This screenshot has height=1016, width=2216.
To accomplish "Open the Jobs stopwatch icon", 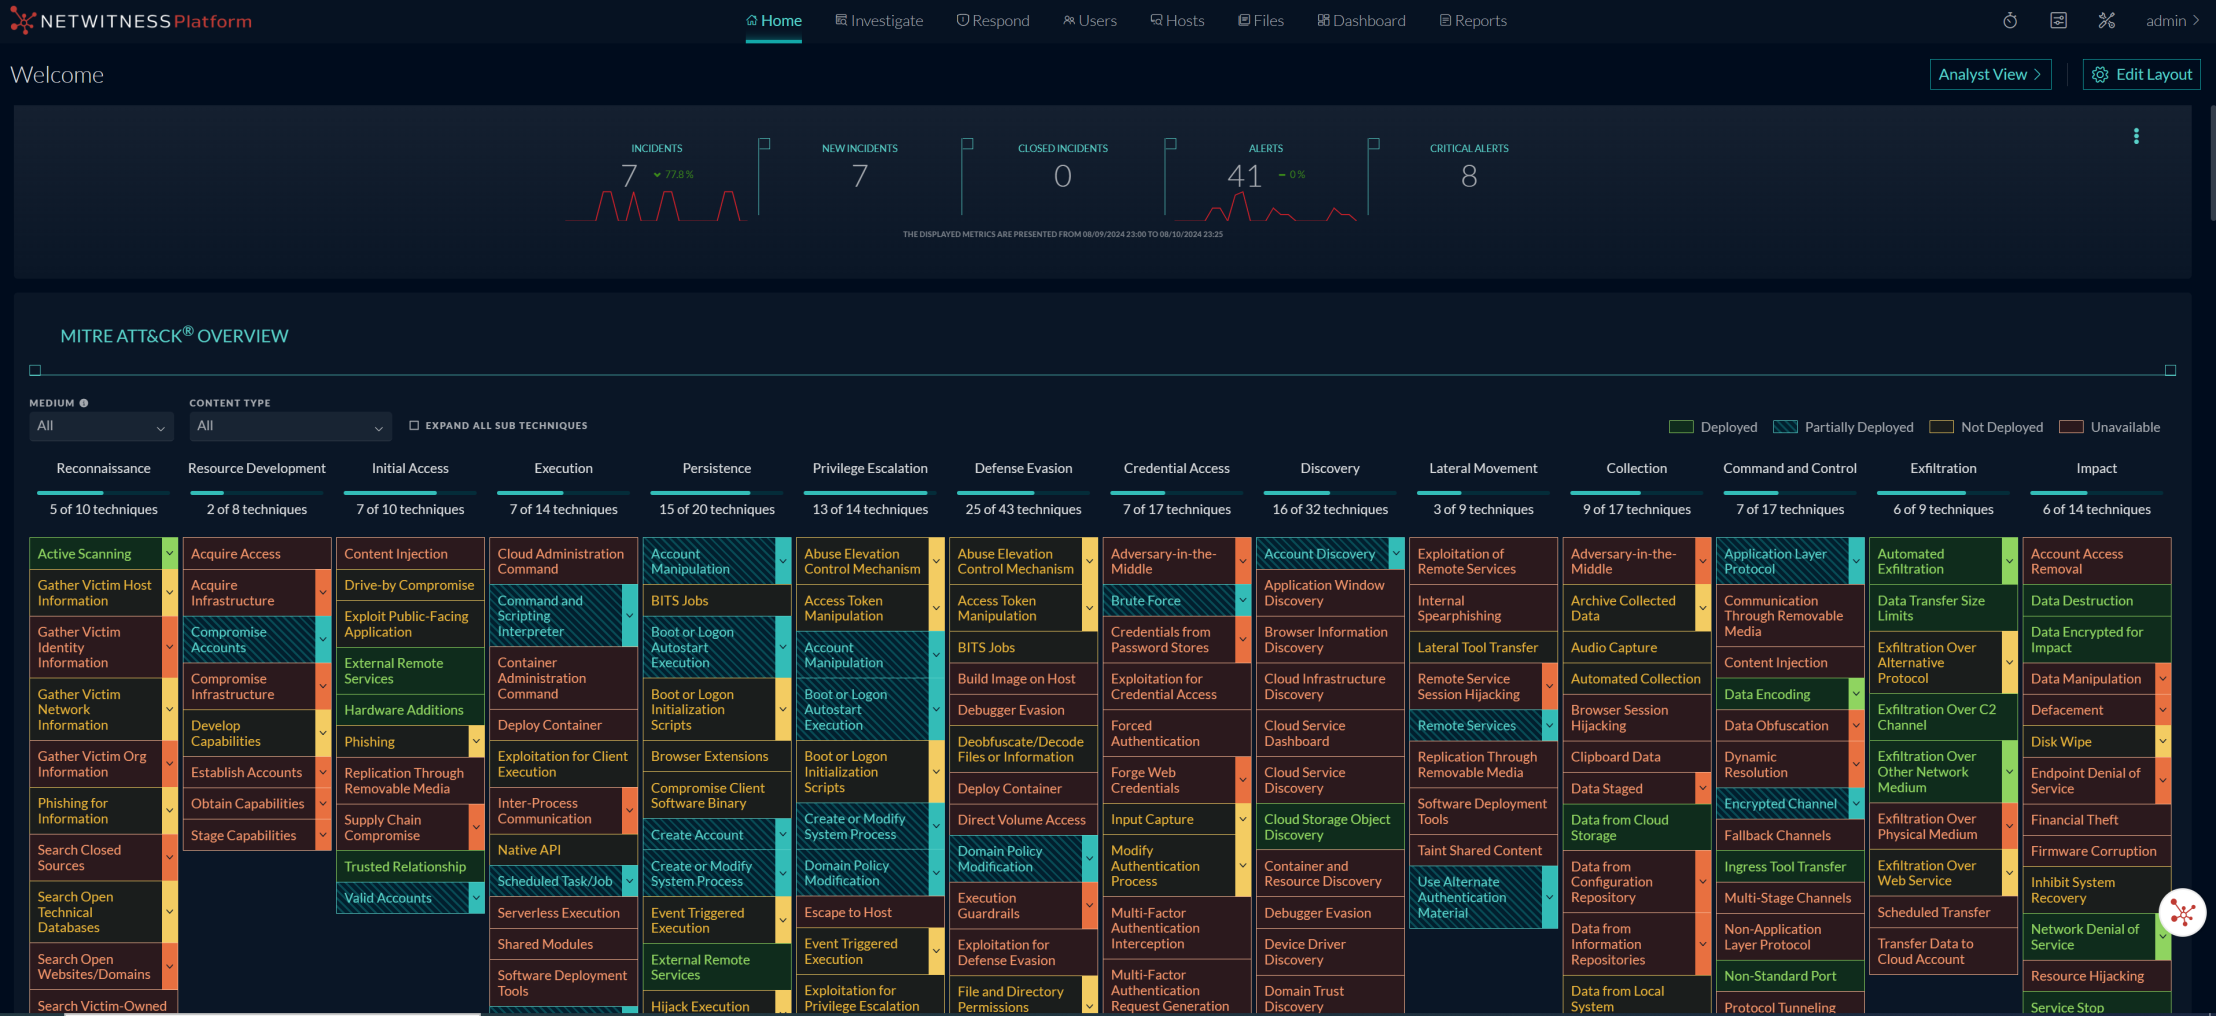I will (2010, 21).
